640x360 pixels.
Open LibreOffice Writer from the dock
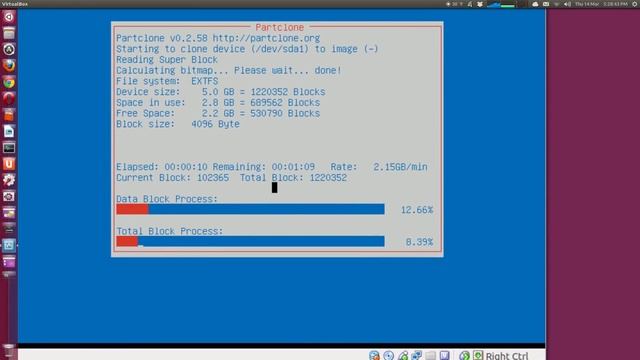tap(9, 131)
